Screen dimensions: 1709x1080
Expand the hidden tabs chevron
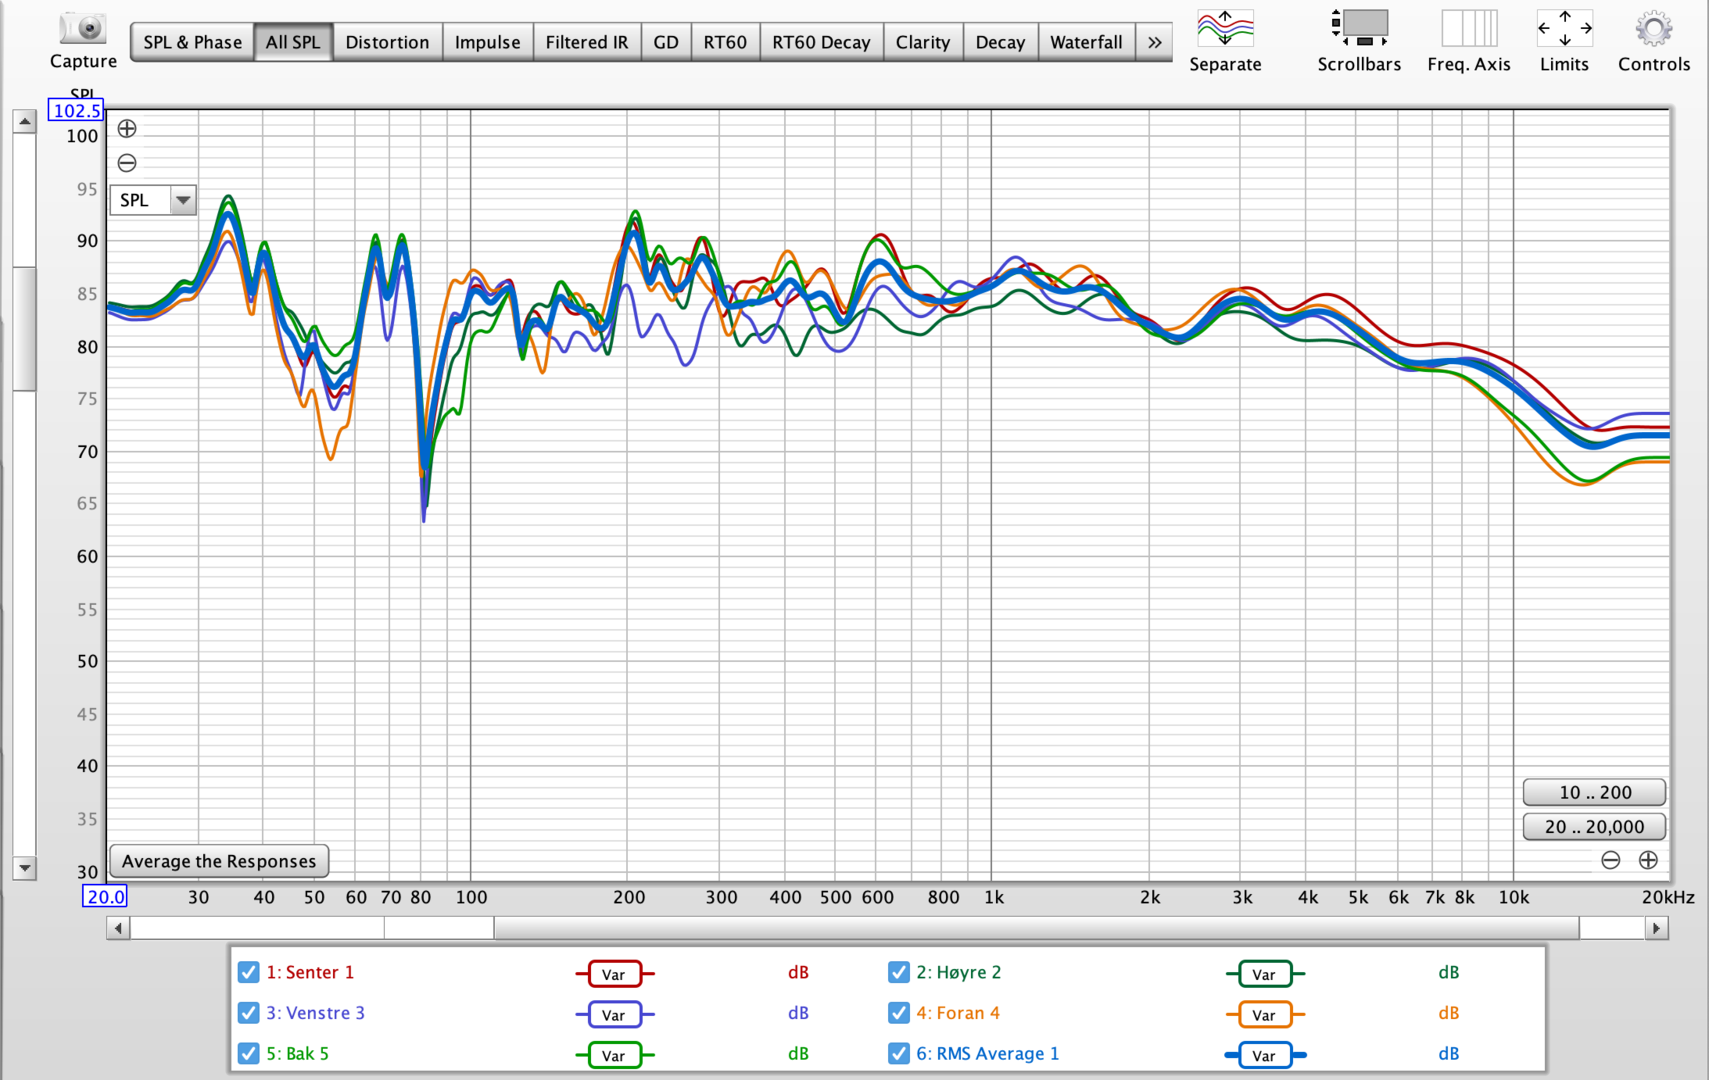coord(1155,42)
